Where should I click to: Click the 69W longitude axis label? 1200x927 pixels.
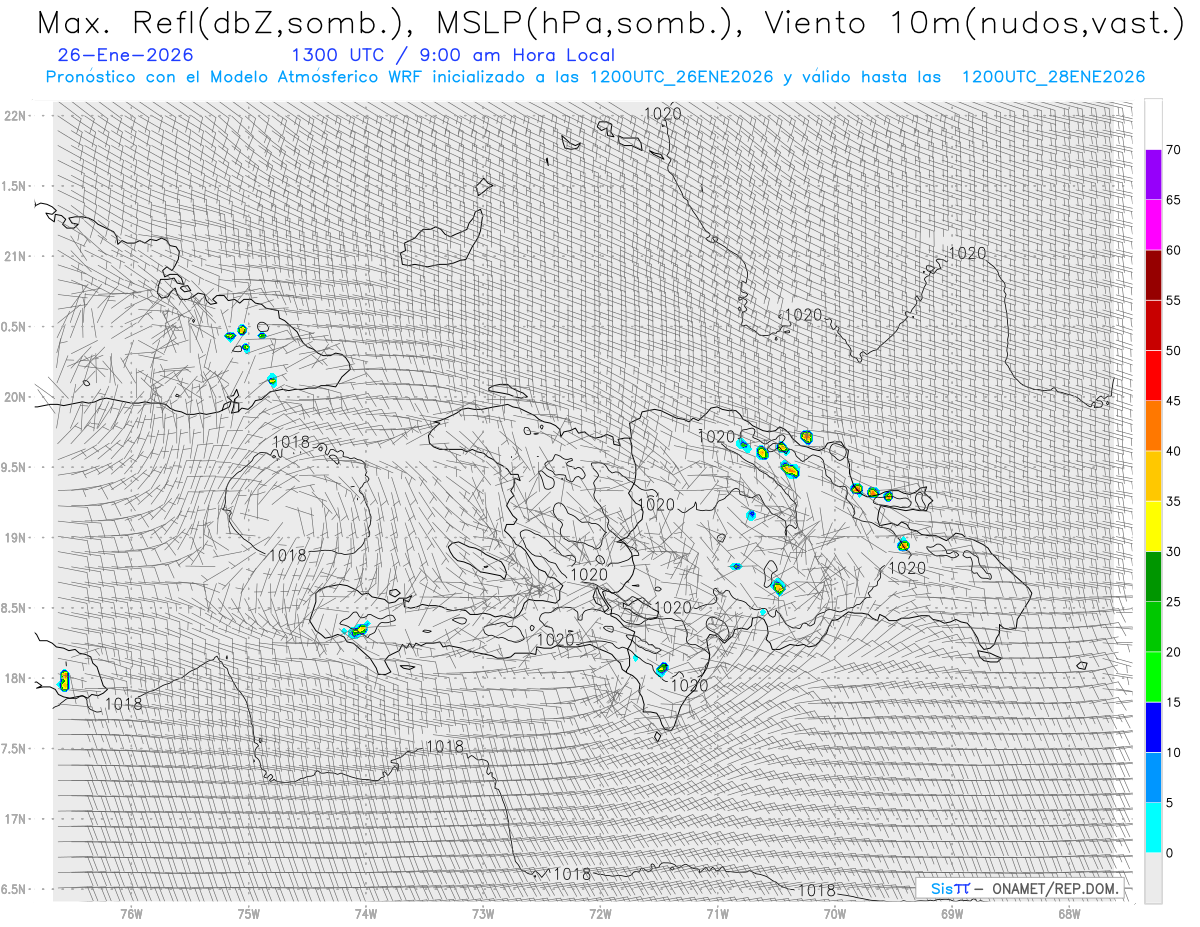point(952,913)
